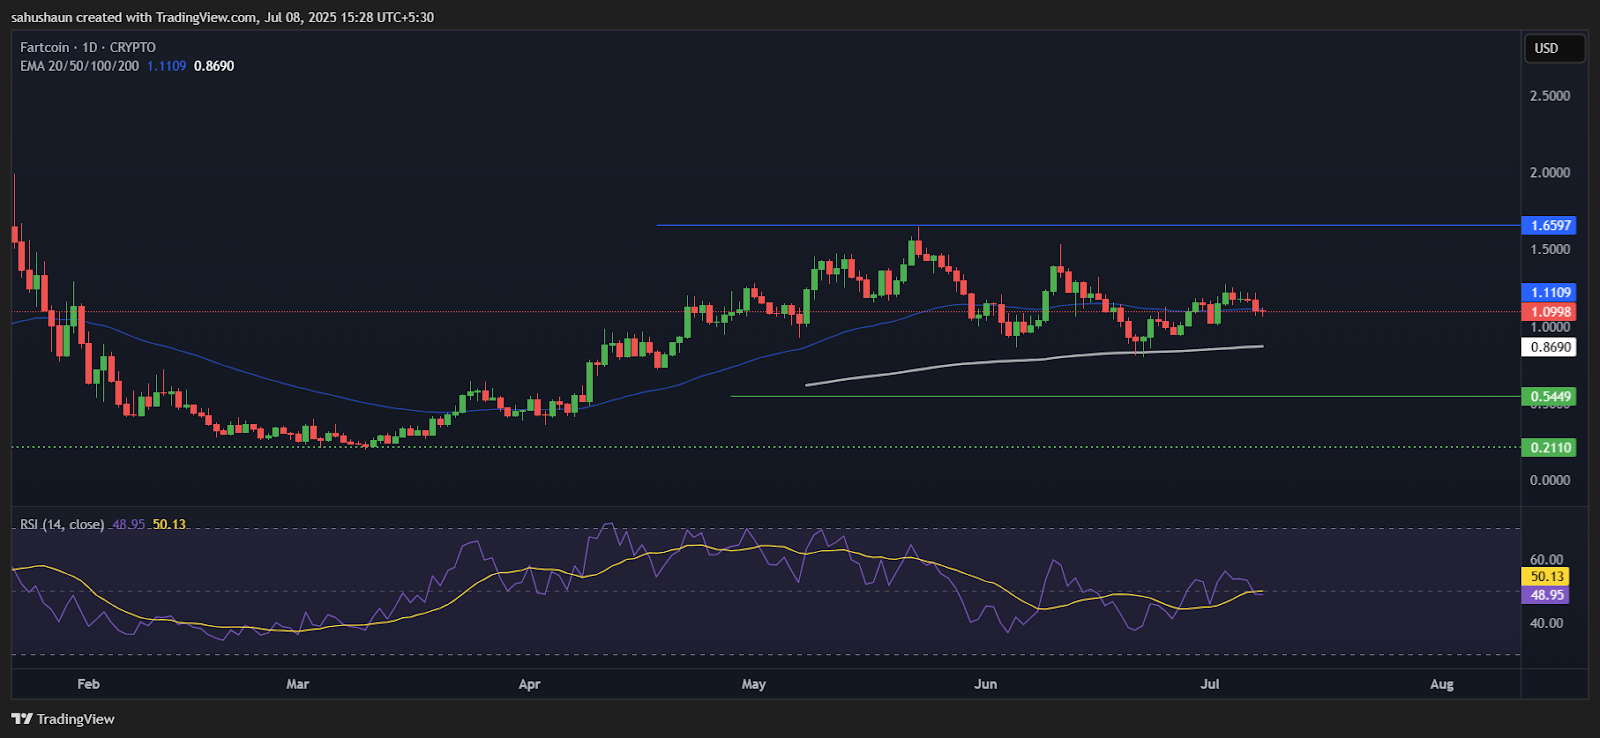This screenshot has height=738, width=1600.
Task: Click the EMA value 1.1109 in legend
Action: (x=166, y=66)
